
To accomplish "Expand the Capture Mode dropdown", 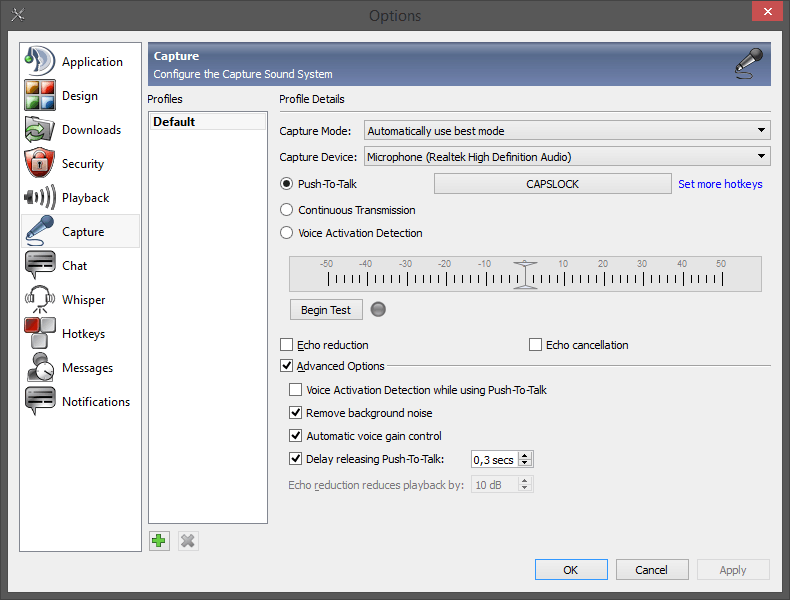I will pos(761,130).
